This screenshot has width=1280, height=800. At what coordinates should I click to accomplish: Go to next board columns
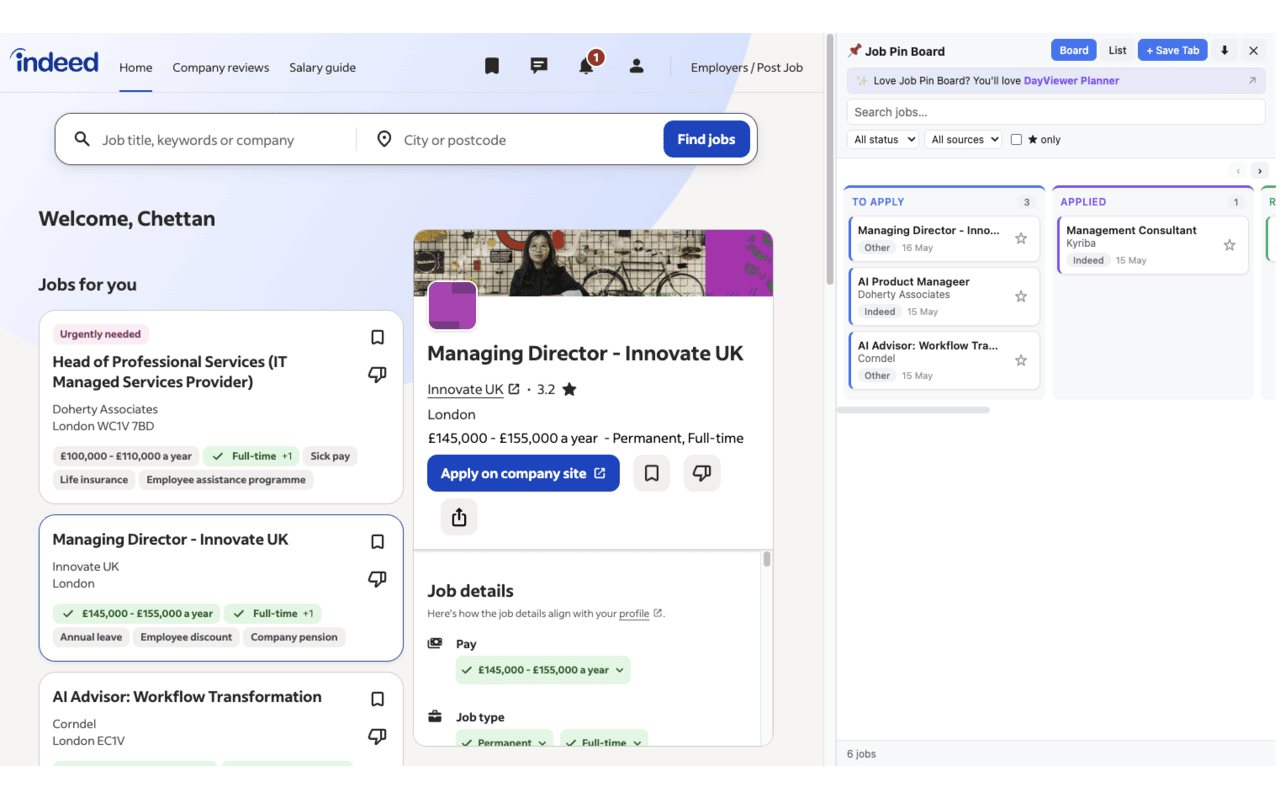1260,171
